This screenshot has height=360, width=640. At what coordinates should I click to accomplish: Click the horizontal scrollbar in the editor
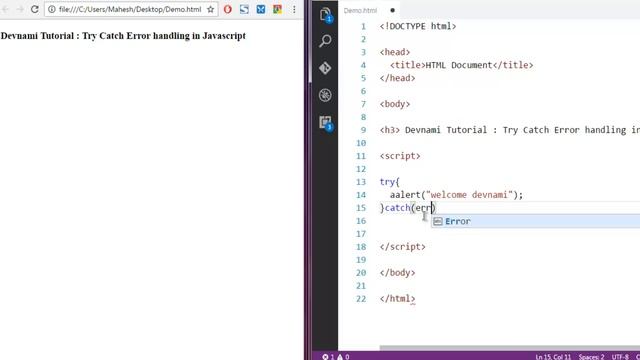coord(510,348)
